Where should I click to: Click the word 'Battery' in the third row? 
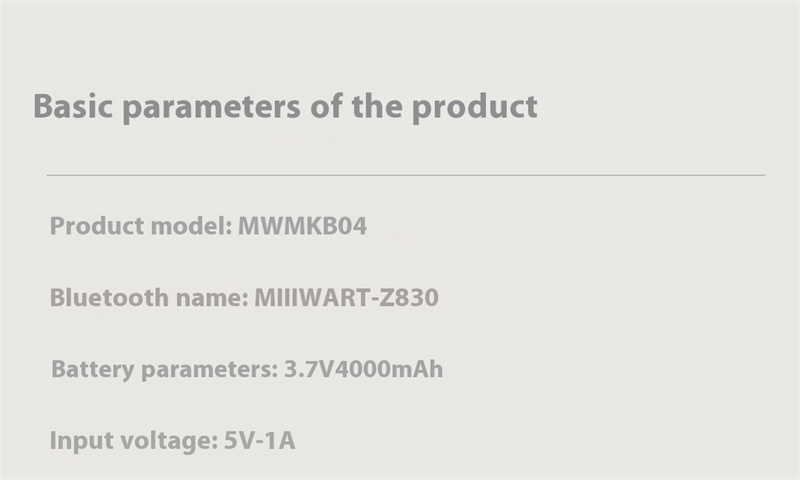[93, 370]
